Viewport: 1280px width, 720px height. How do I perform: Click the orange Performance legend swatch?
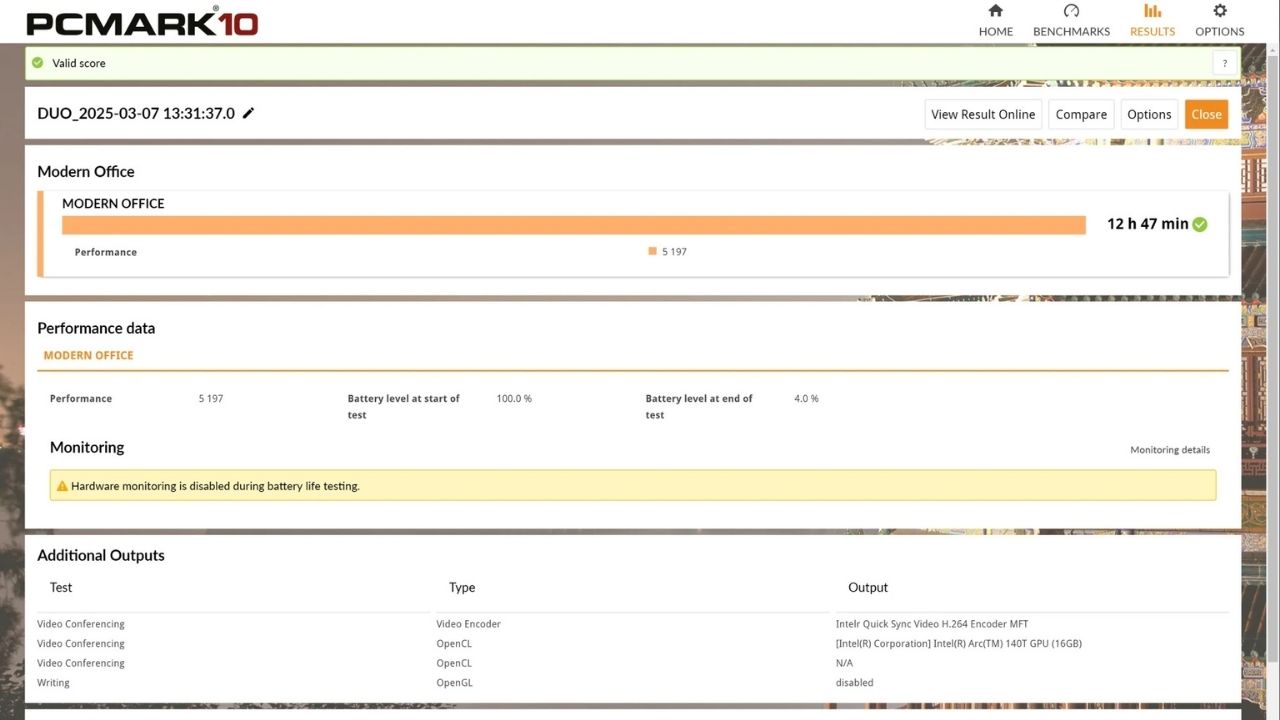click(652, 252)
